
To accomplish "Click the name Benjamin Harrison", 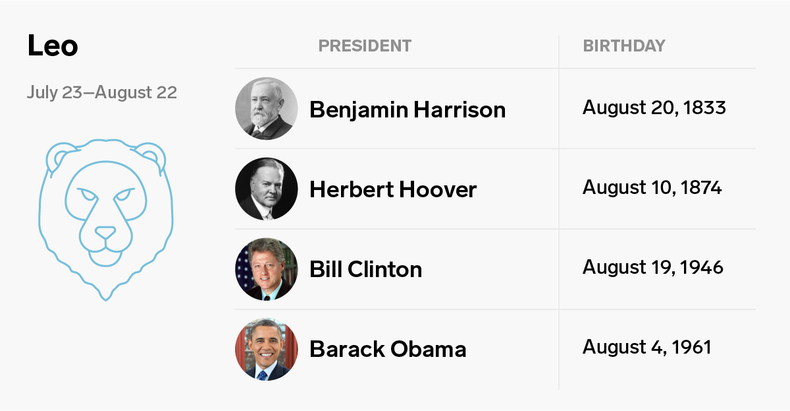I will pos(407,109).
